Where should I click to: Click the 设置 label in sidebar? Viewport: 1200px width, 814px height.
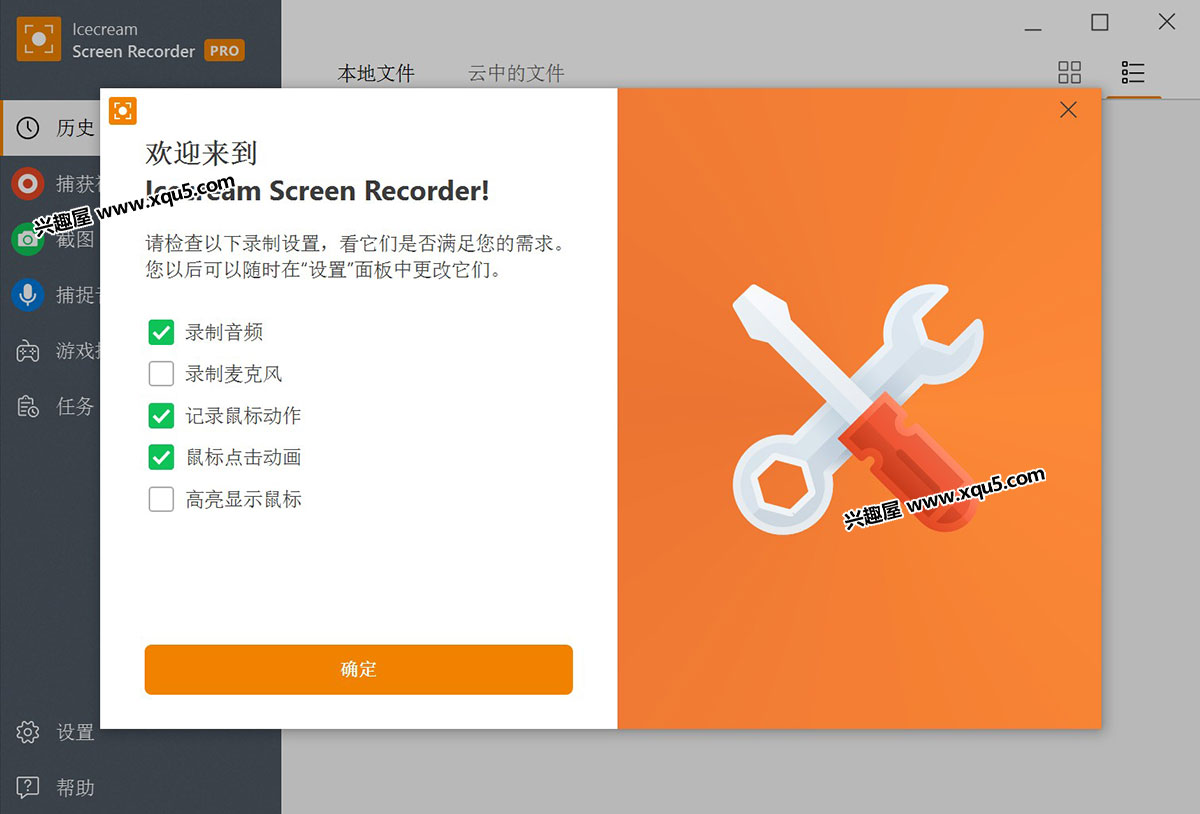(x=75, y=732)
